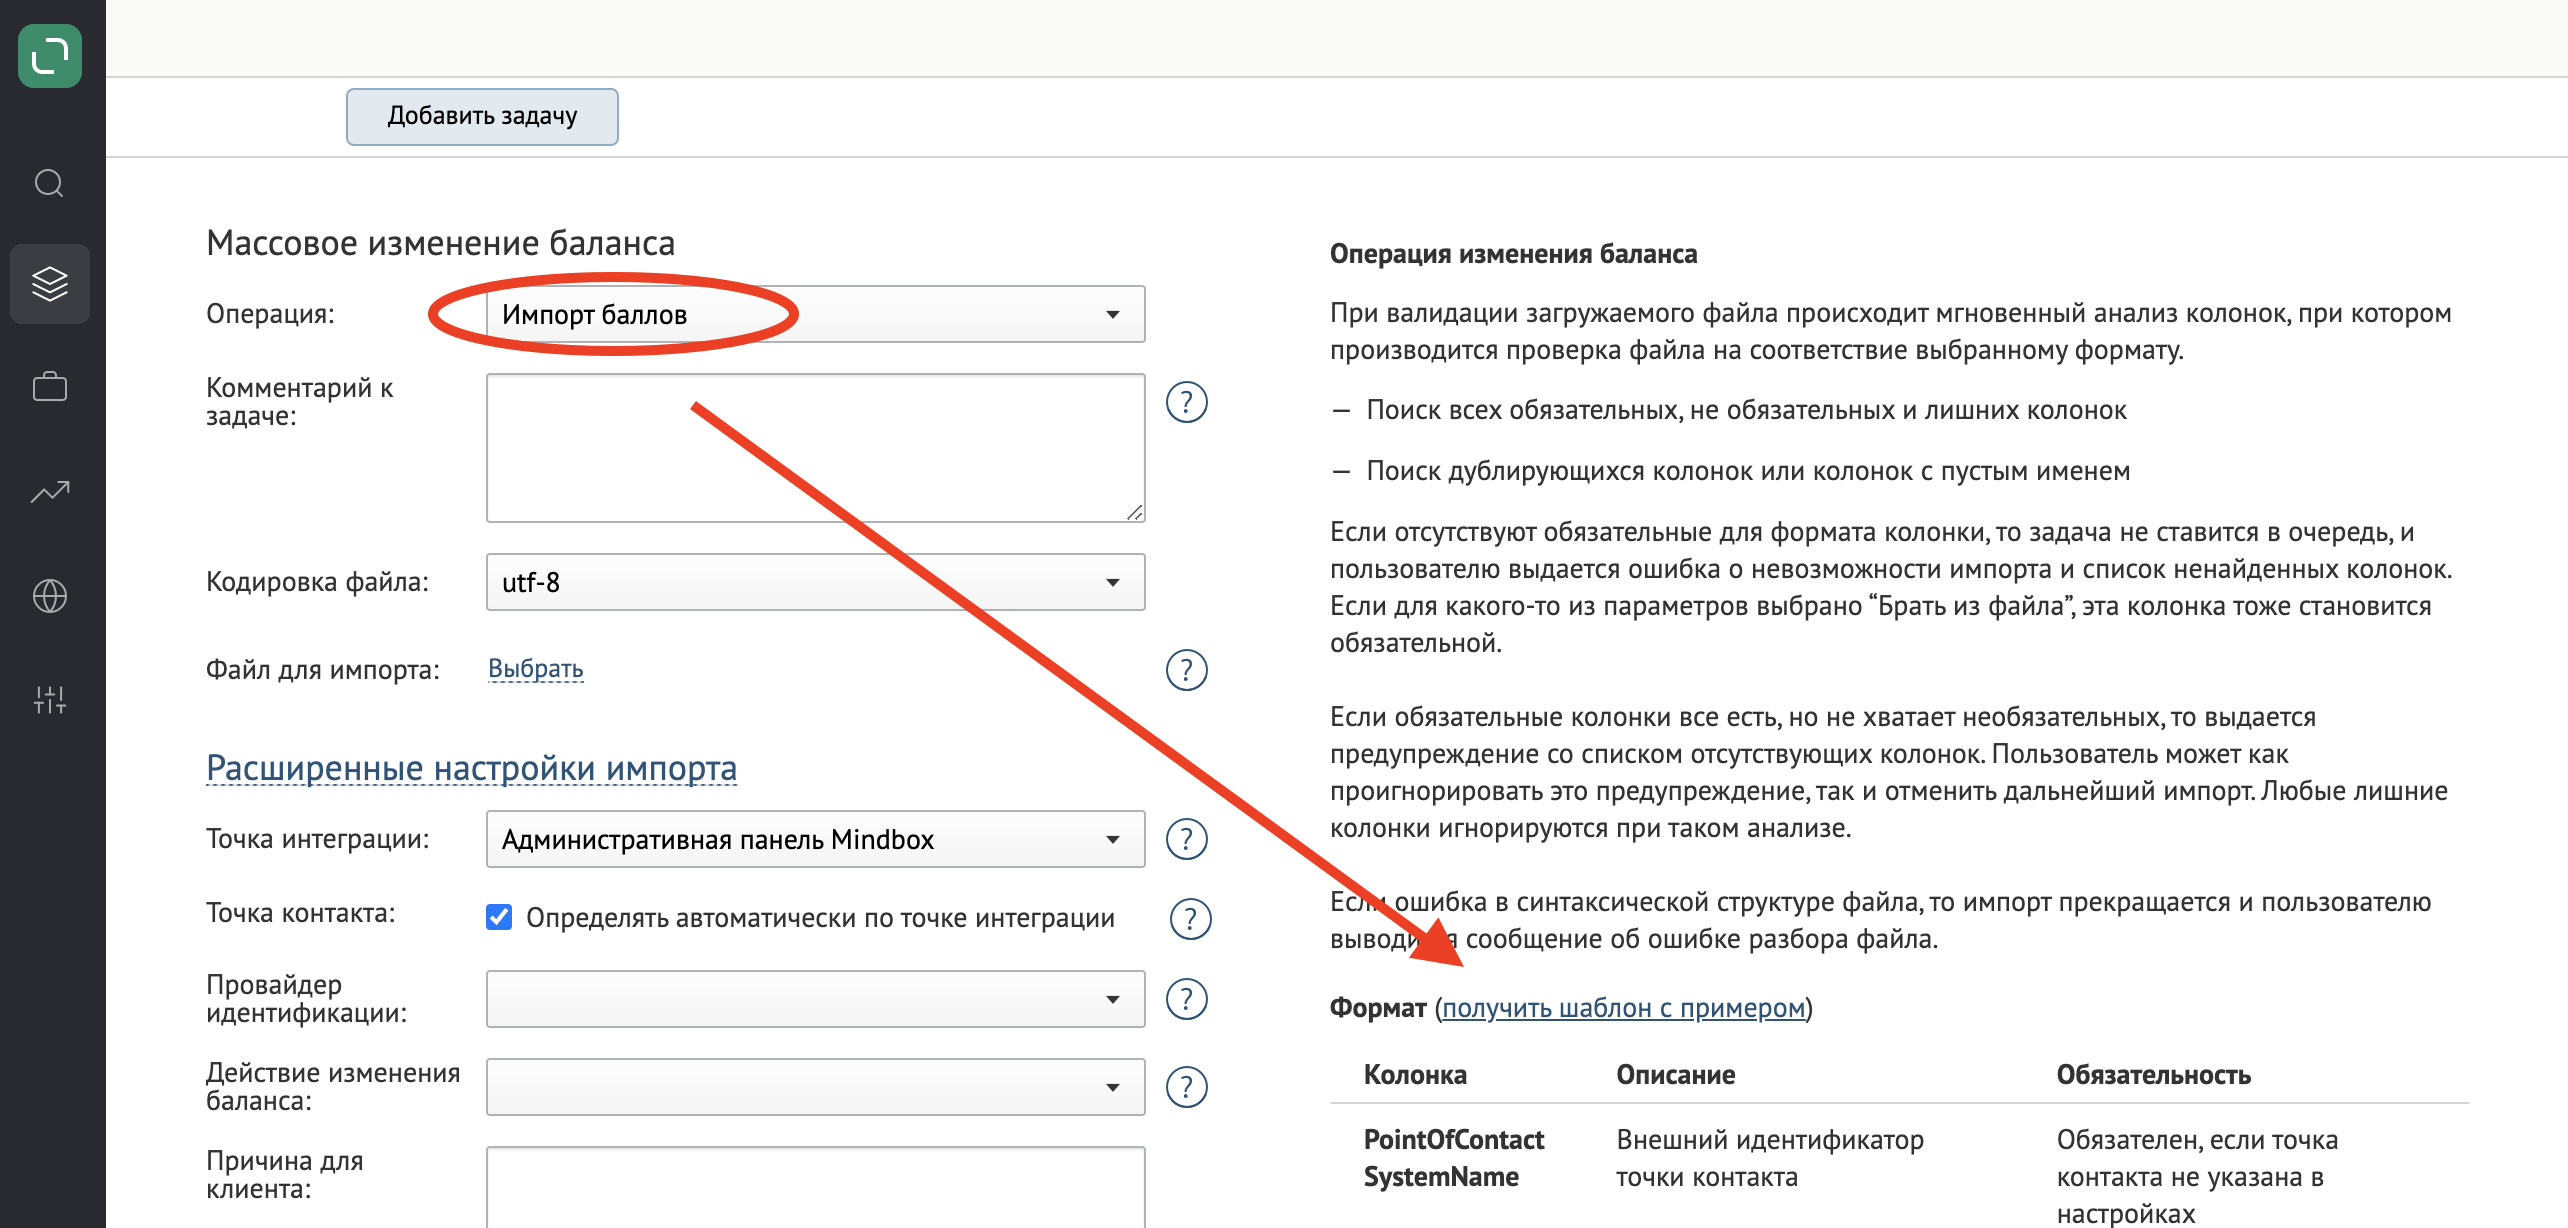The image size is (2568, 1228).
Task: Click the Добавить задачу button
Action: [x=482, y=117]
